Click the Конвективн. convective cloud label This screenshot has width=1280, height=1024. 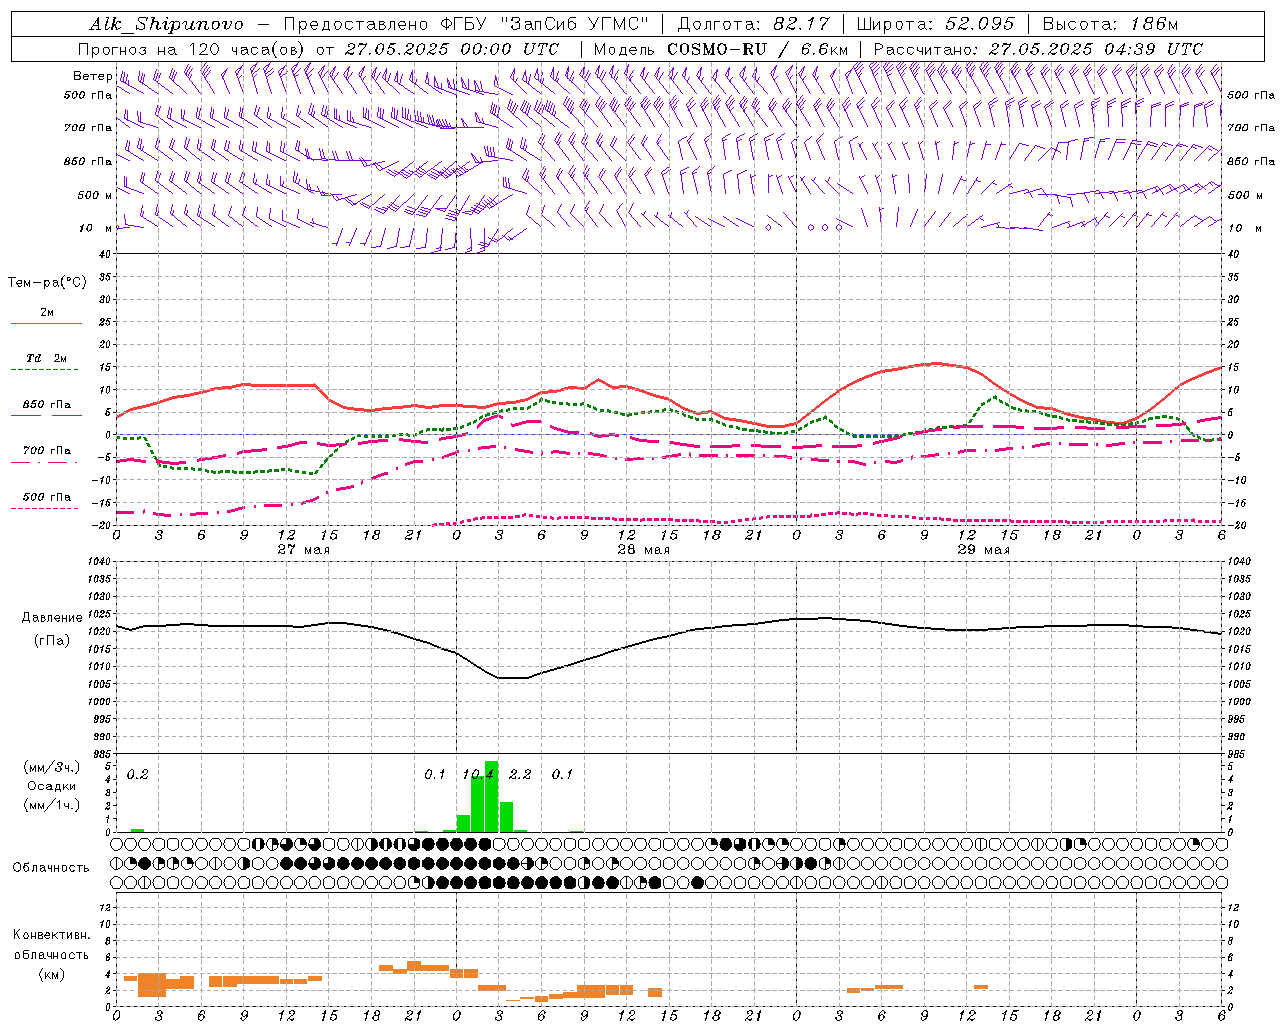(51, 935)
